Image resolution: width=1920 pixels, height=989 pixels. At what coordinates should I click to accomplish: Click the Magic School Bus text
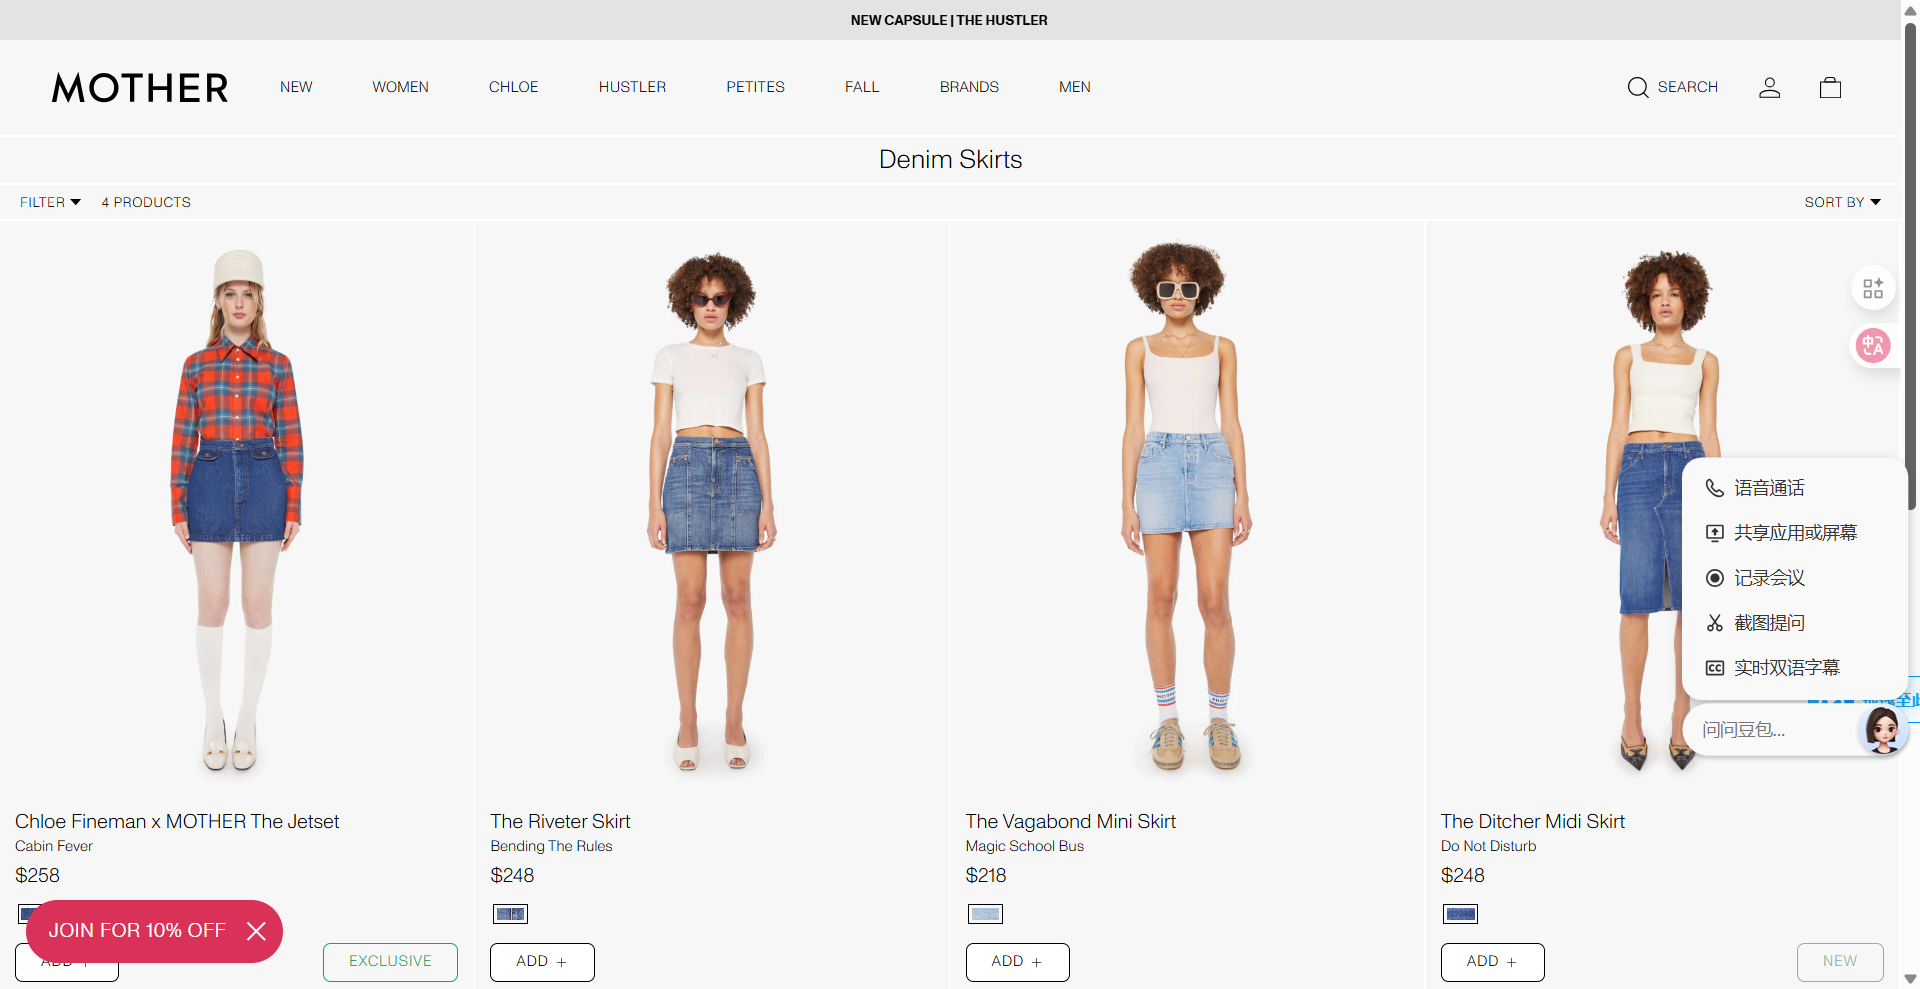tap(1024, 846)
